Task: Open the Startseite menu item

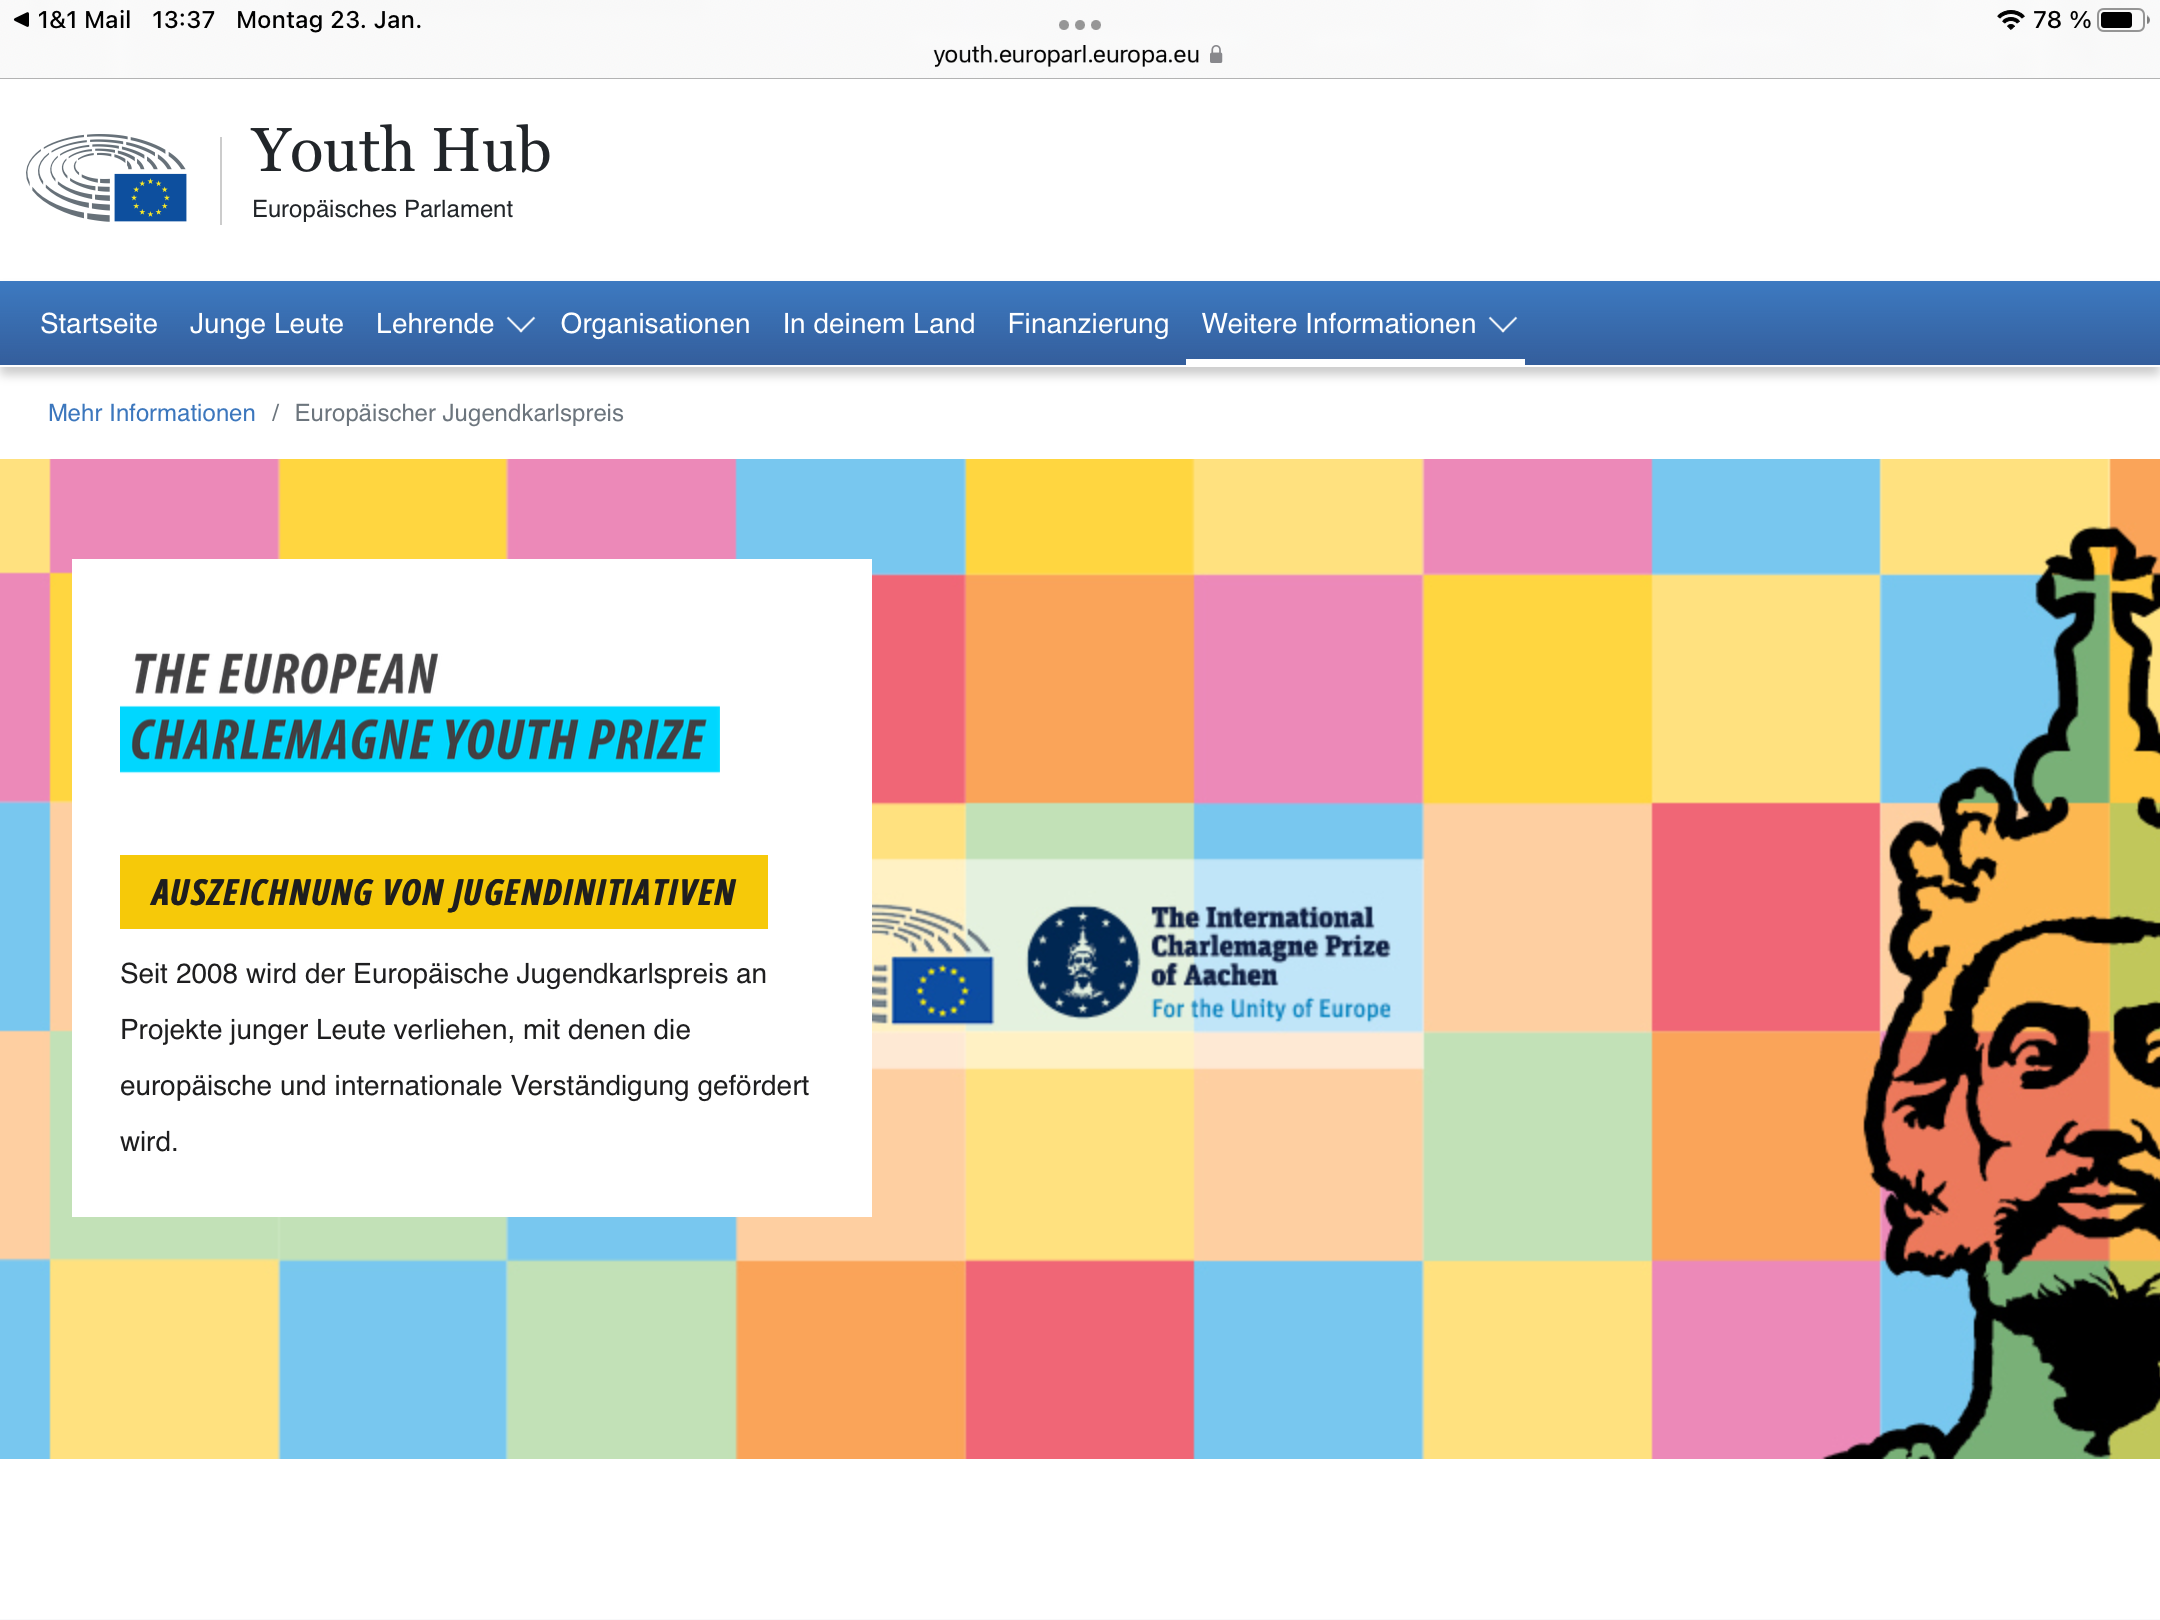Action: click(x=98, y=324)
